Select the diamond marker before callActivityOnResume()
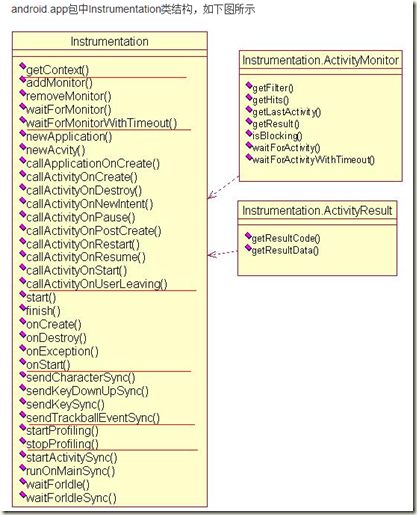Viewport: 417px width, 515px height. [22, 253]
